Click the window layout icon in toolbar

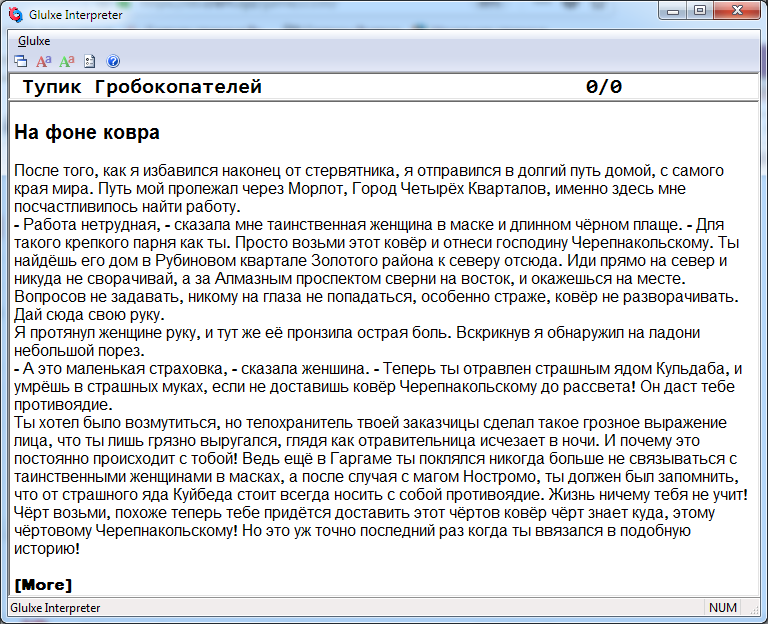[21, 61]
